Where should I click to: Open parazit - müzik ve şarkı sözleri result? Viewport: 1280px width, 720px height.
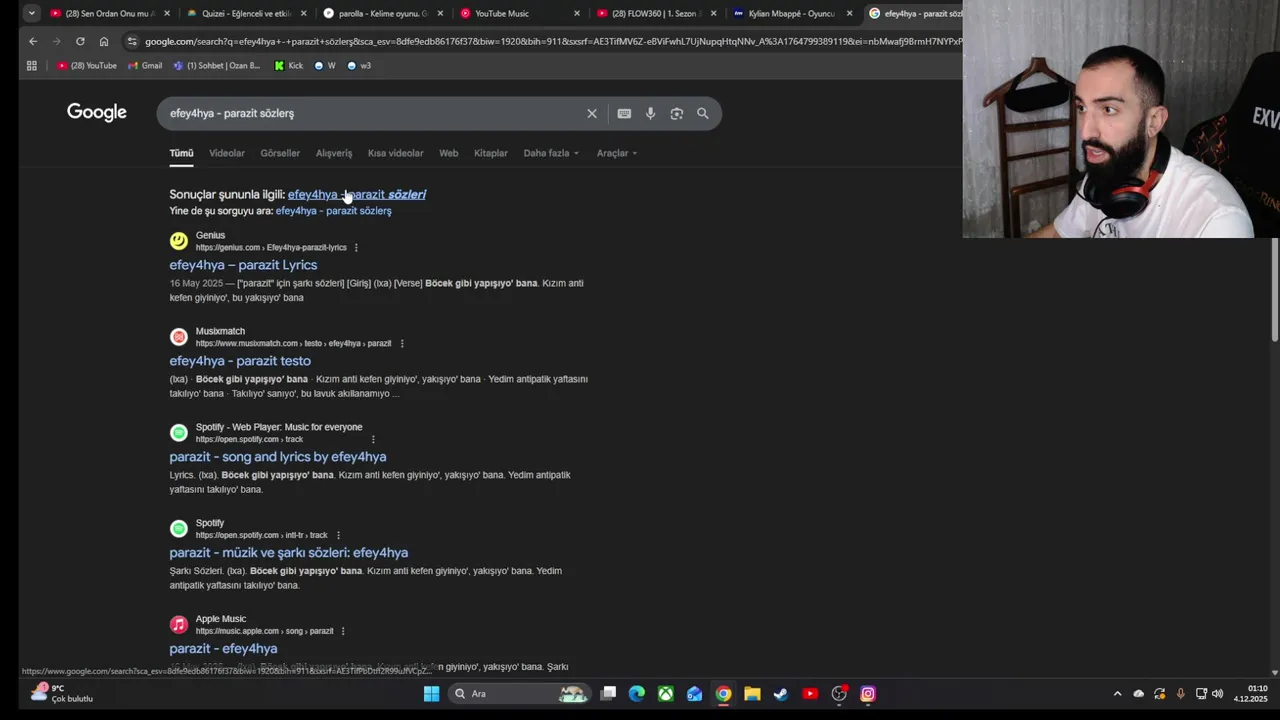[289, 553]
